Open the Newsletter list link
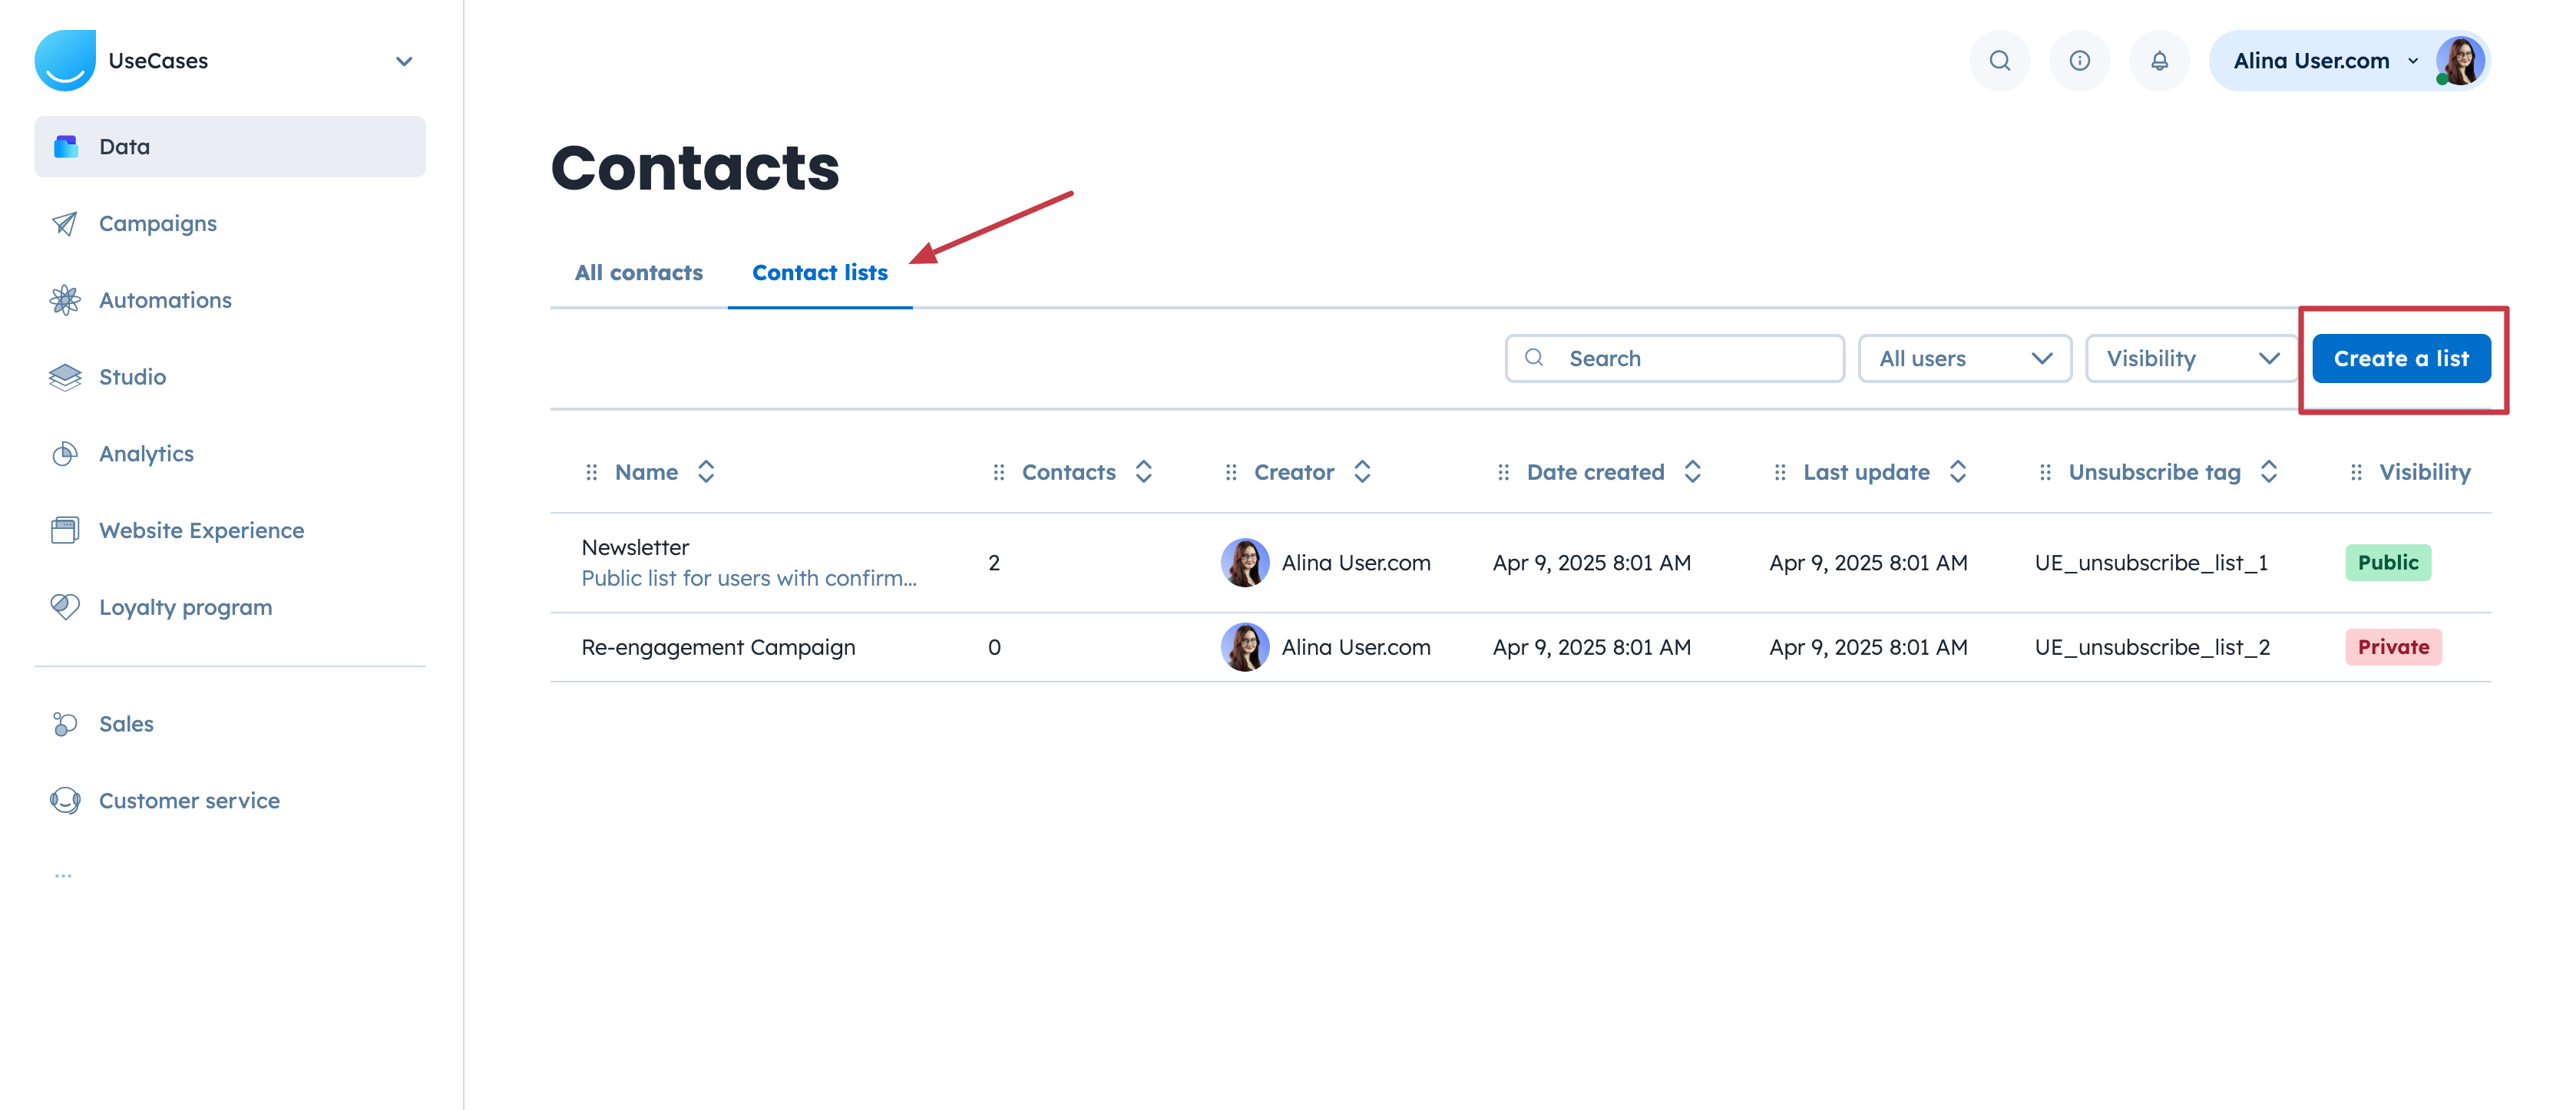This screenshot has width=2576, height=1110. tap(635, 547)
